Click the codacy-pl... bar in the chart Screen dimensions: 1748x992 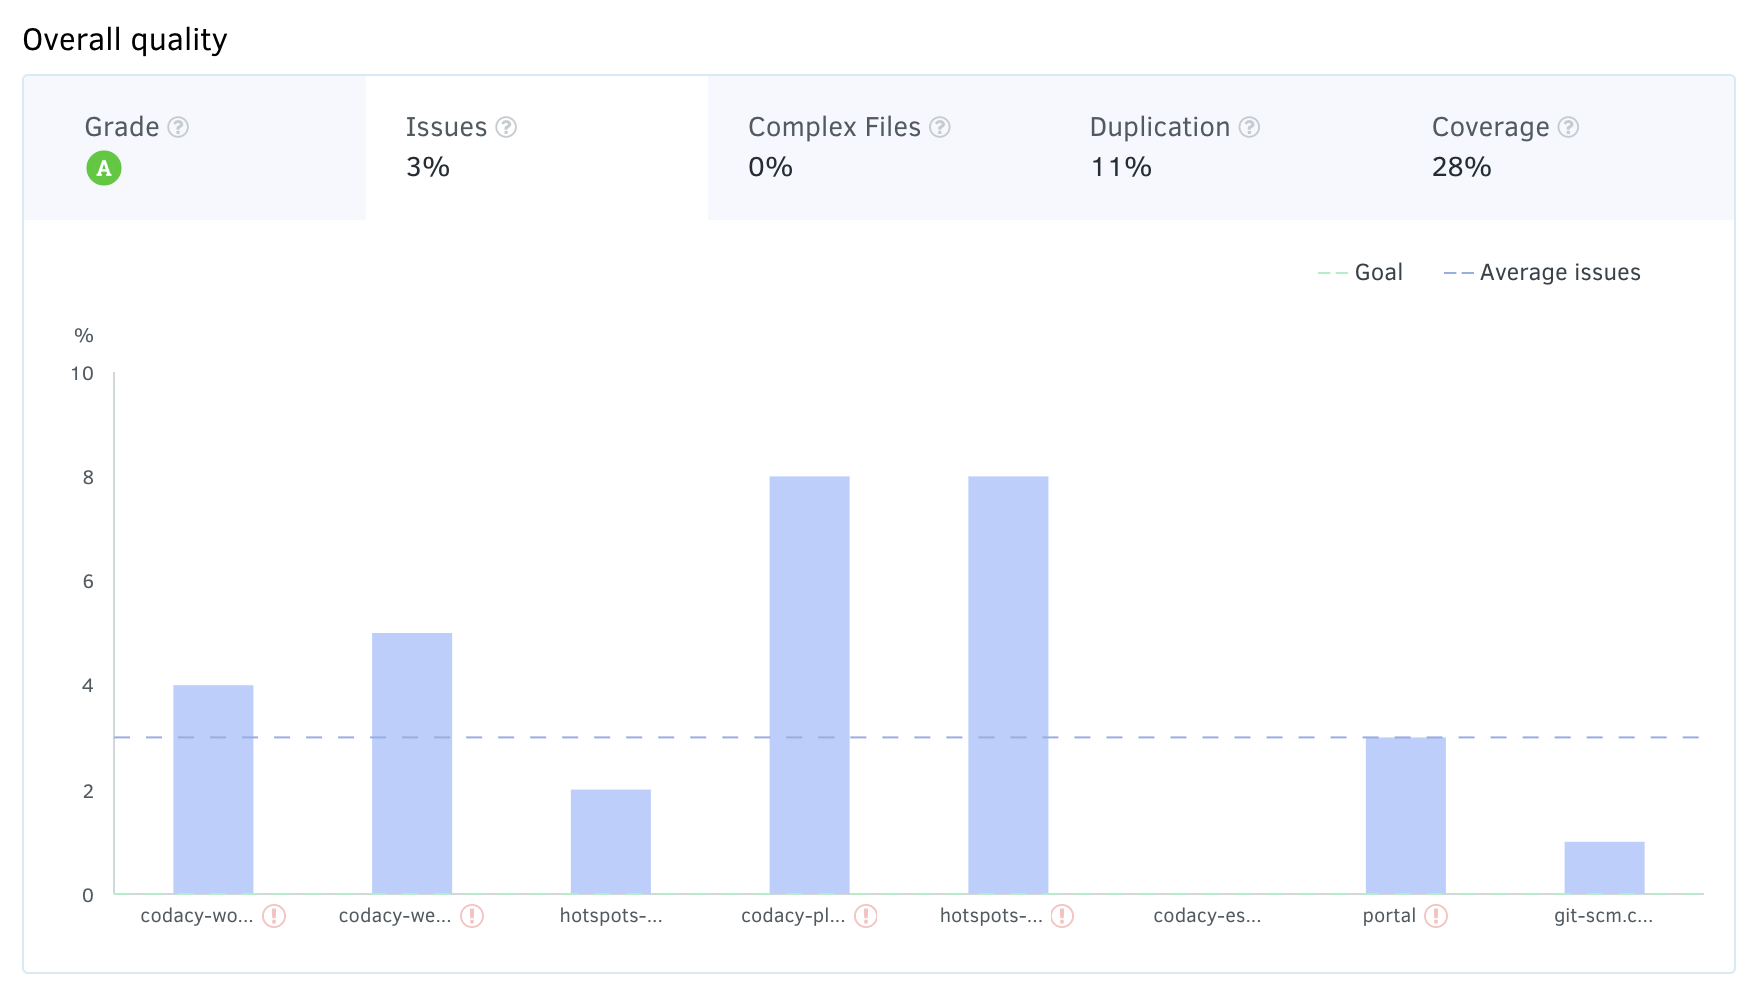tap(809, 685)
